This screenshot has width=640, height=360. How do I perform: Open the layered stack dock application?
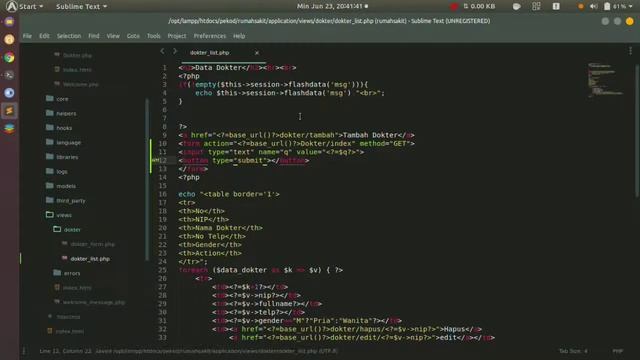(9, 129)
